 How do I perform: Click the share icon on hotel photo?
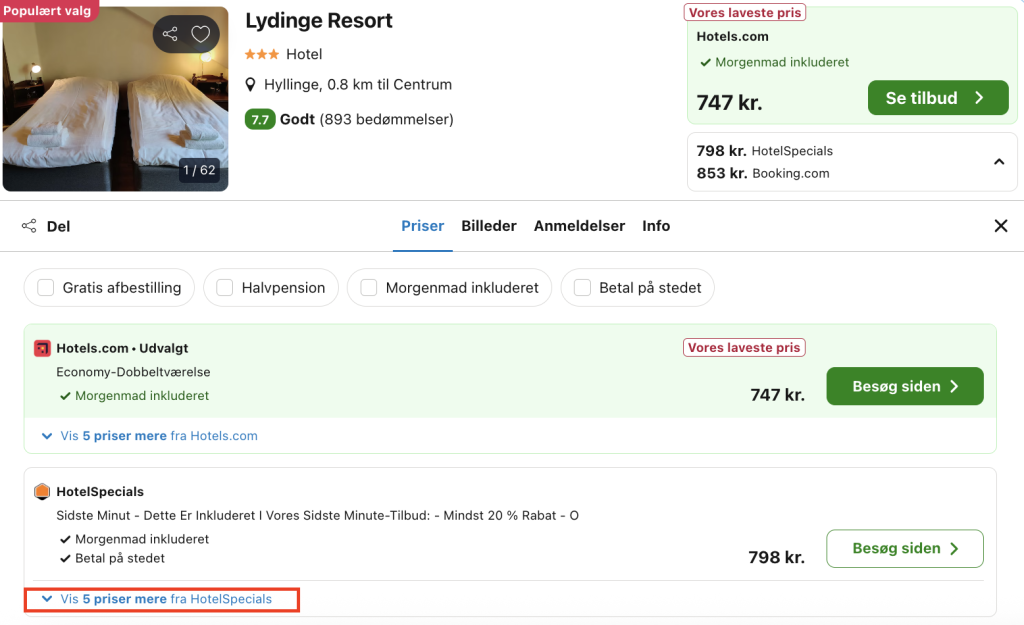coord(170,34)
